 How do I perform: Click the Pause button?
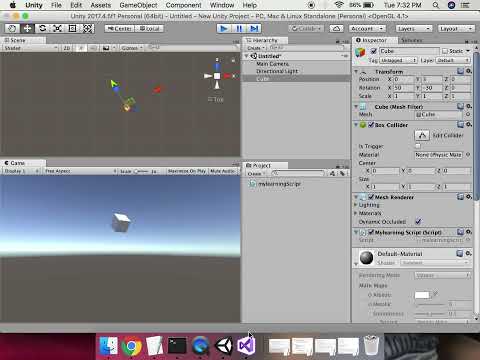[239, 29]
